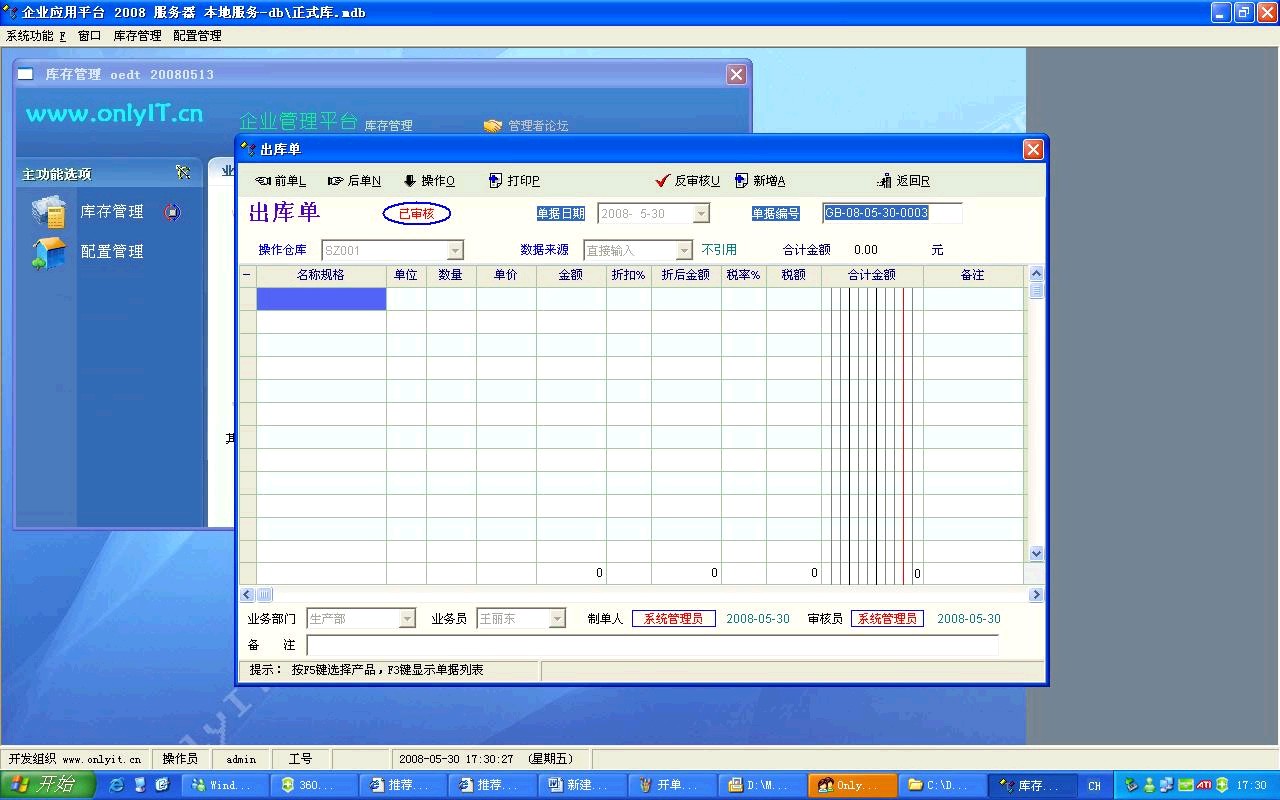Open the 库存管理 menu in menu bar
The image size is (1280, 800).
pyautogui.click(x=137, y=35)
